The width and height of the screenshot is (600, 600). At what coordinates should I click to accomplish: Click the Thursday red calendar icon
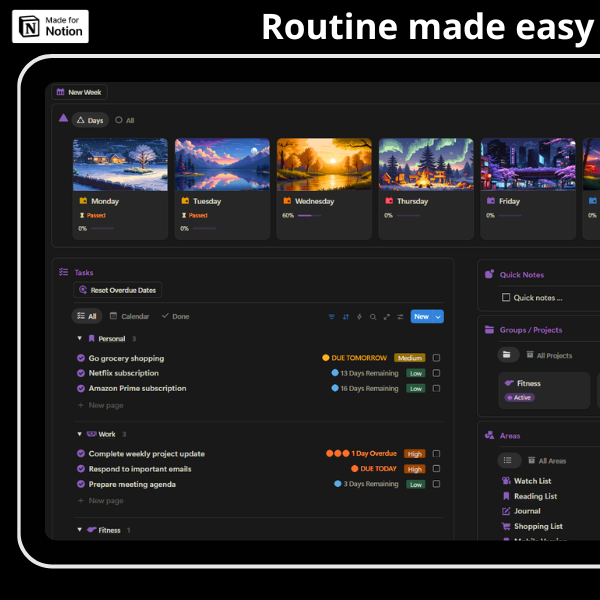tap(389, 201)
